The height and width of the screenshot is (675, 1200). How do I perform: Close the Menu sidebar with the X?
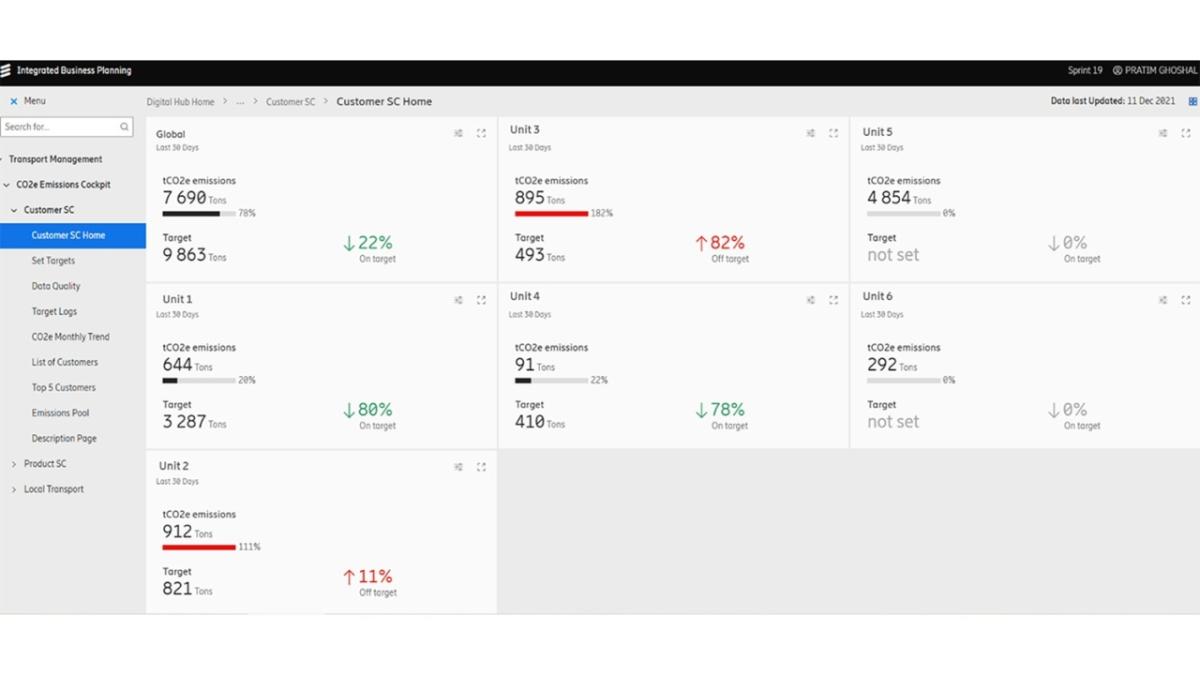tap(13, 101)
